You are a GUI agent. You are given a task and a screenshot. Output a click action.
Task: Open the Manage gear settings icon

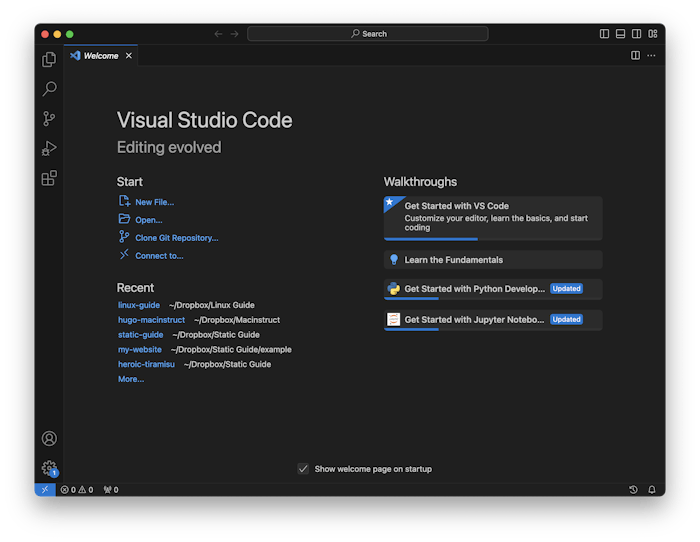[49, 467]
